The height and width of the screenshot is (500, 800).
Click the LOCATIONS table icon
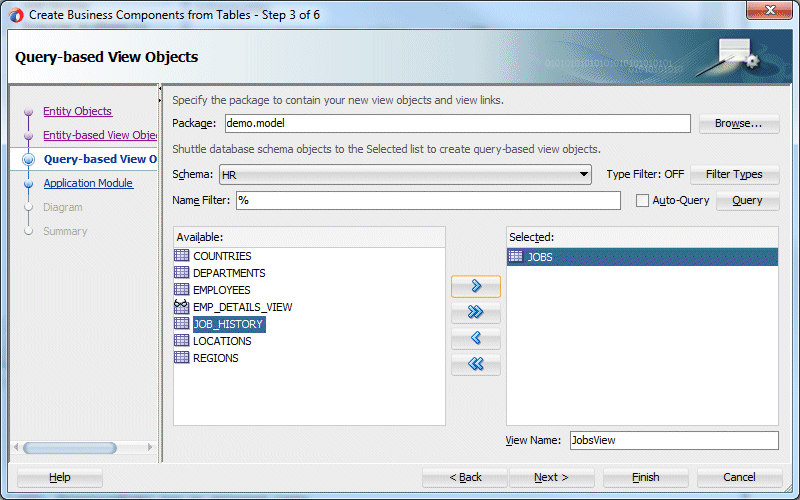(x=181, y=340)
